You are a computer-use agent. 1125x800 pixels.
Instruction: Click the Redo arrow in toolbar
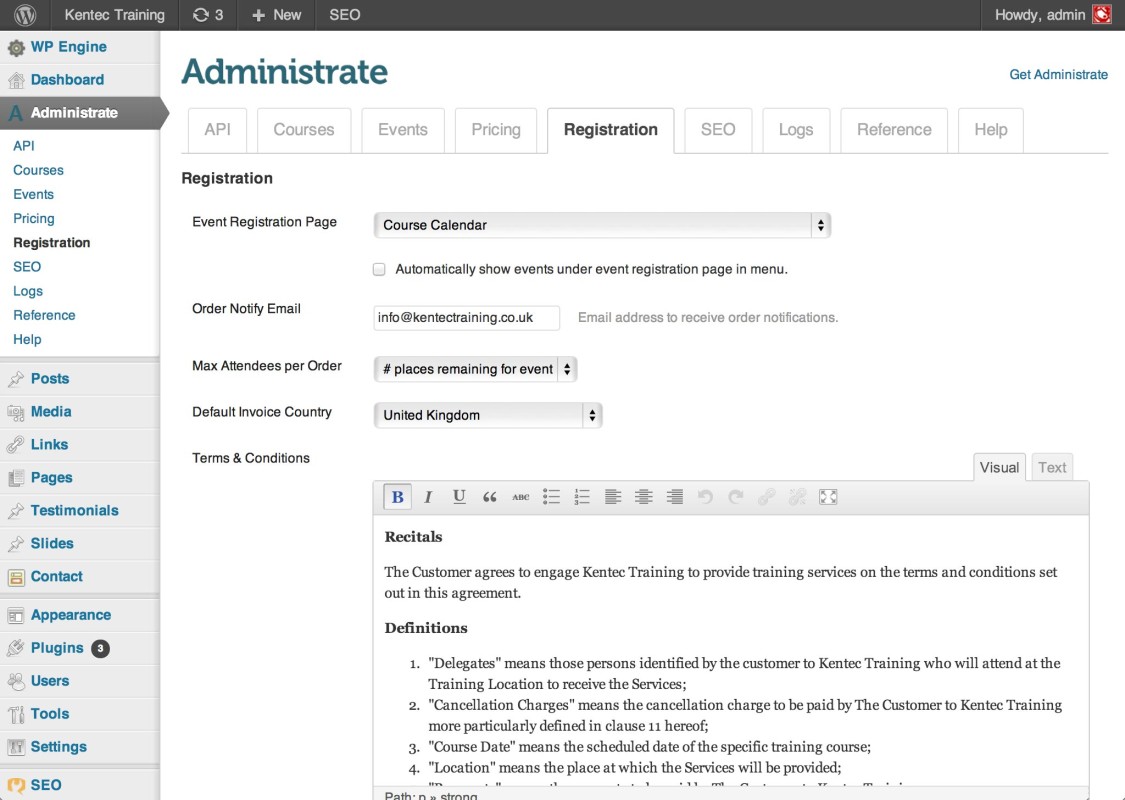coord(735,497)
